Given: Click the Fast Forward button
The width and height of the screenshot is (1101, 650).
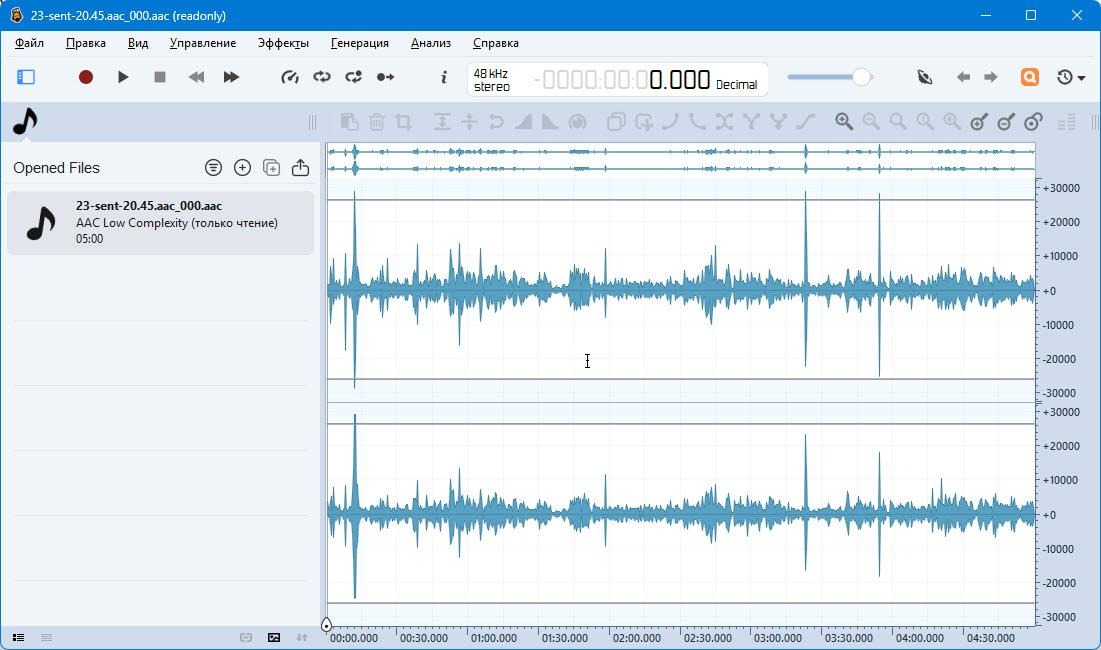Looking at the screenshot, I should [x=231, y=77].
